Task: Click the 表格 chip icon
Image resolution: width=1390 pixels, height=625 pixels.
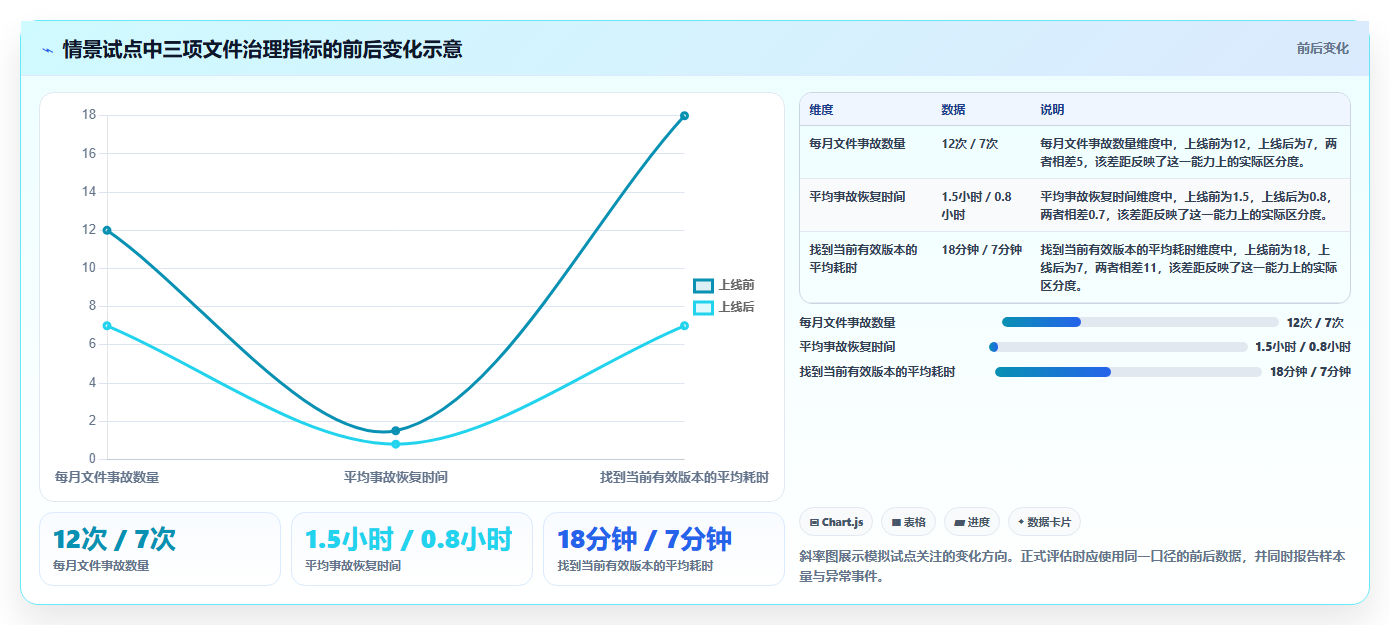Action: [x=896, y=522]
